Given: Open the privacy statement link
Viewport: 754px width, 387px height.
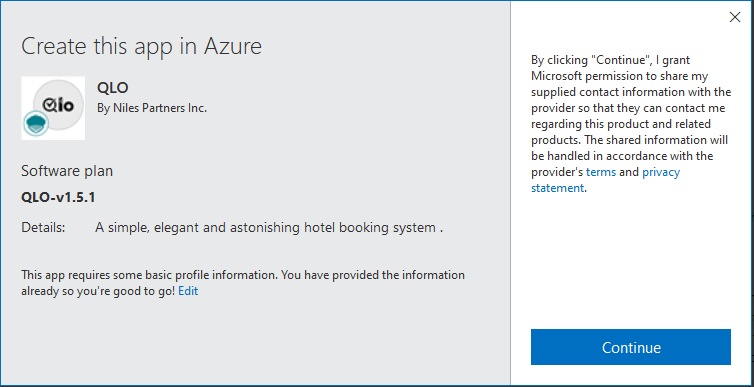Looking at the screenshot, I should coord(605,180).
